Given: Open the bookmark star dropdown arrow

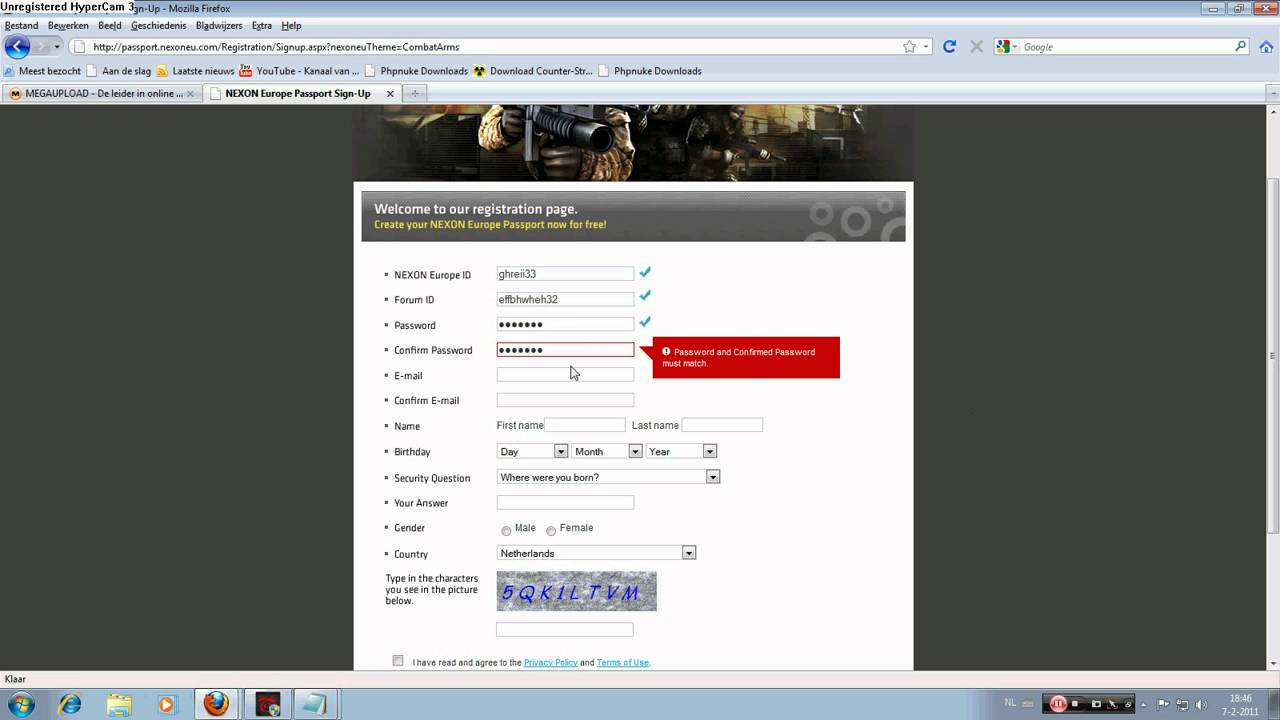Looking at the screenshot, I should 926,46.
